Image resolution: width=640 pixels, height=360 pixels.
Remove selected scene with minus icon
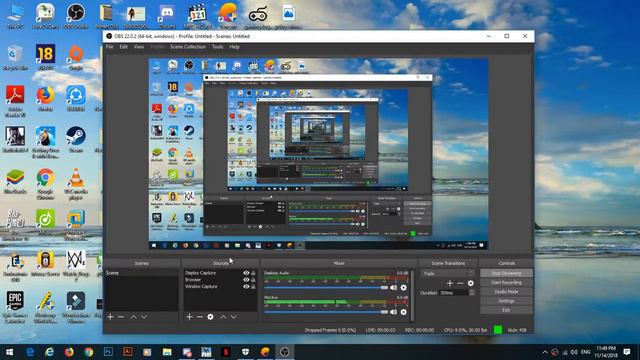[x=121, y=317]
